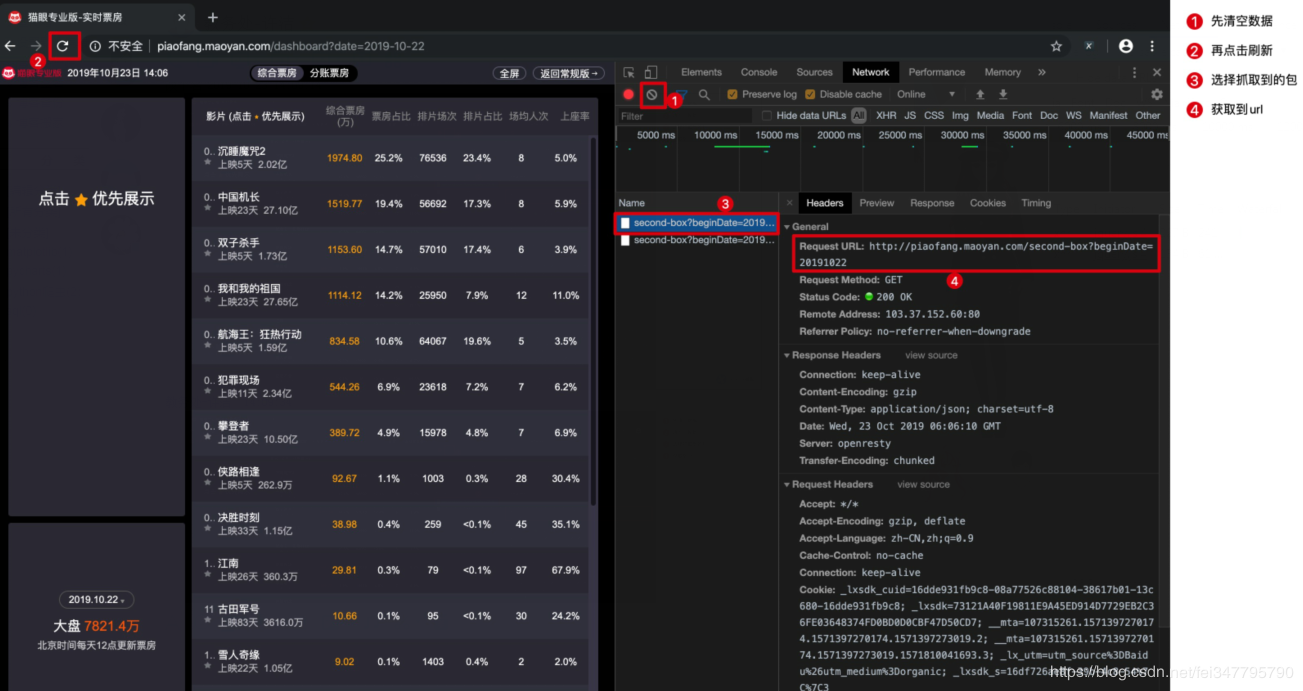This screenshot has height=691, width=1303.
Task: Filter requests by Img type
Action: [960, 115]
